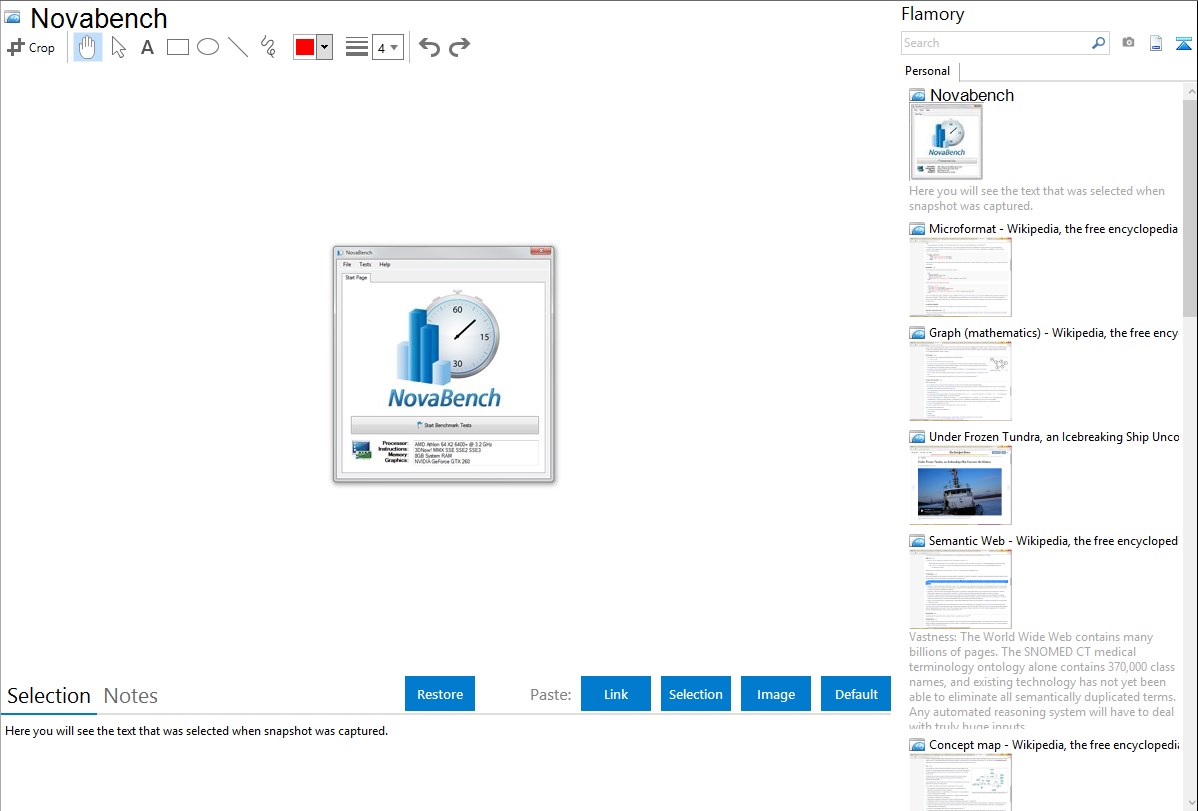
Task: Undo the last annotation
Action: pos(429,47)
